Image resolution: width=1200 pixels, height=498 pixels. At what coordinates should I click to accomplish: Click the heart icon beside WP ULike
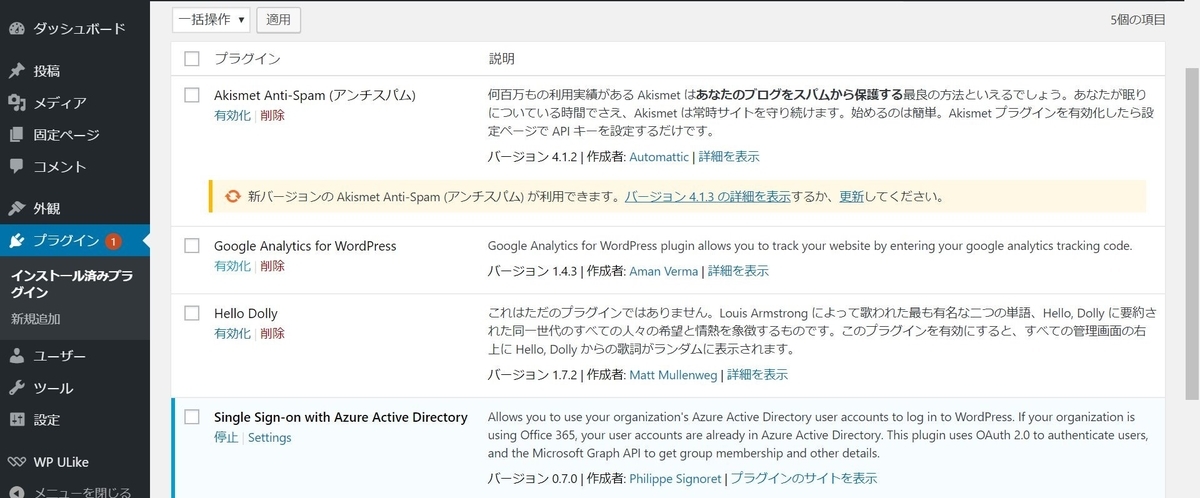[16, 462]
